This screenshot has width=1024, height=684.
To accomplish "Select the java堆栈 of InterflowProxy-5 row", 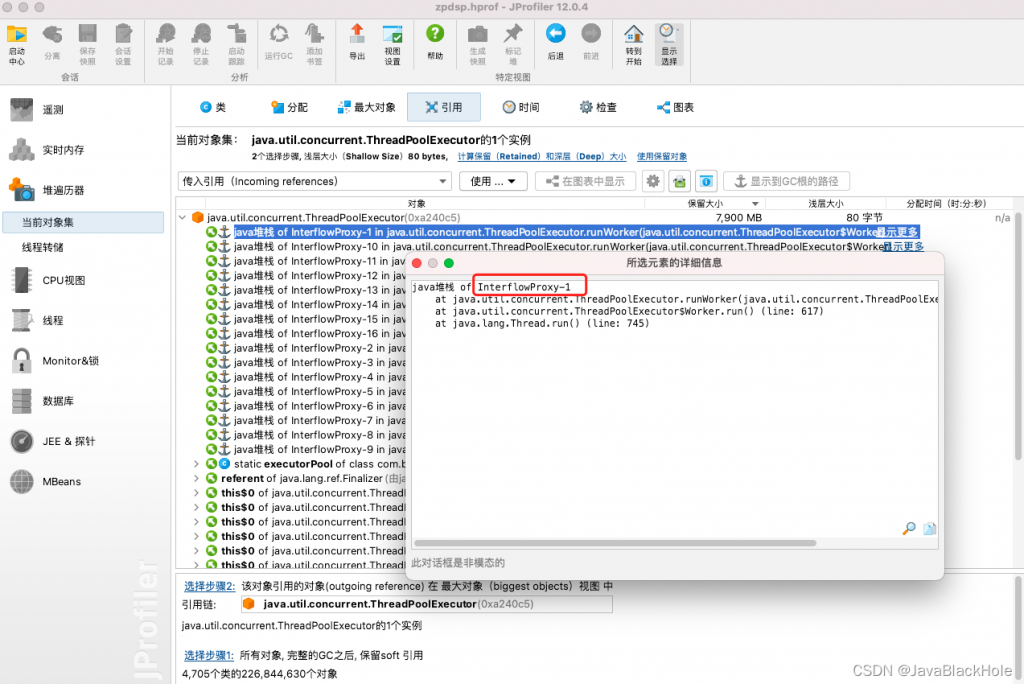I will (x=319, y=391).
